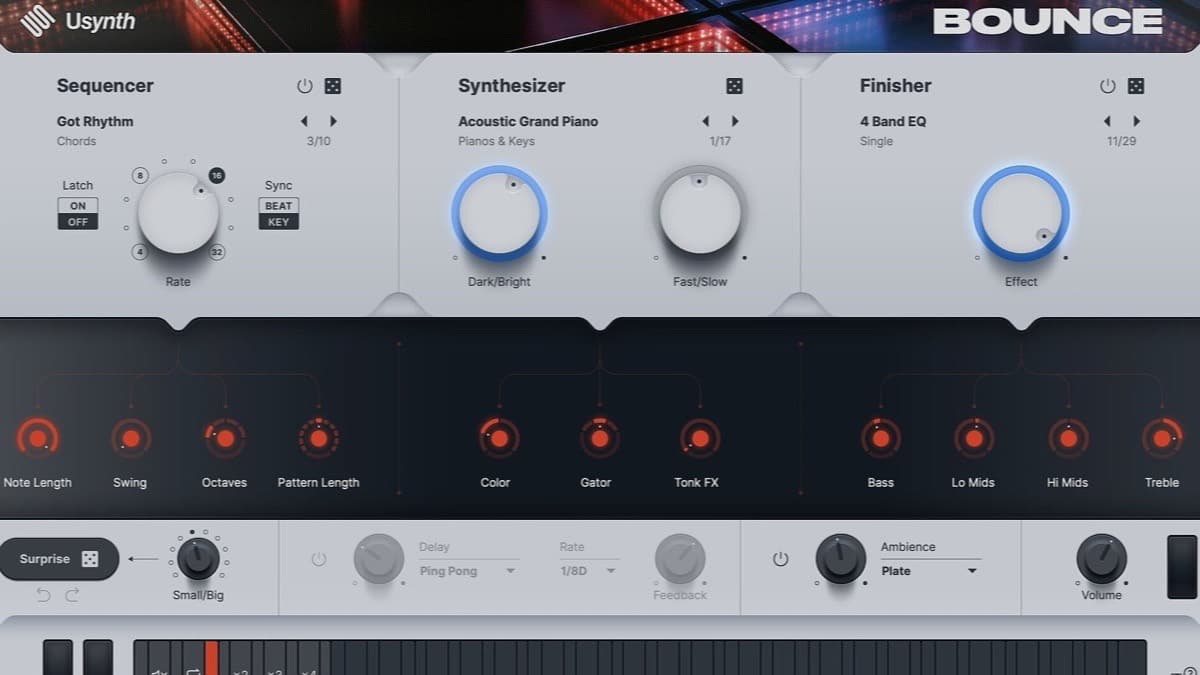This screenshot has width=1200, height=675.
Task: Open the Plate ambience dropdown
Action: pyautogui.click(x=929, y=571)
